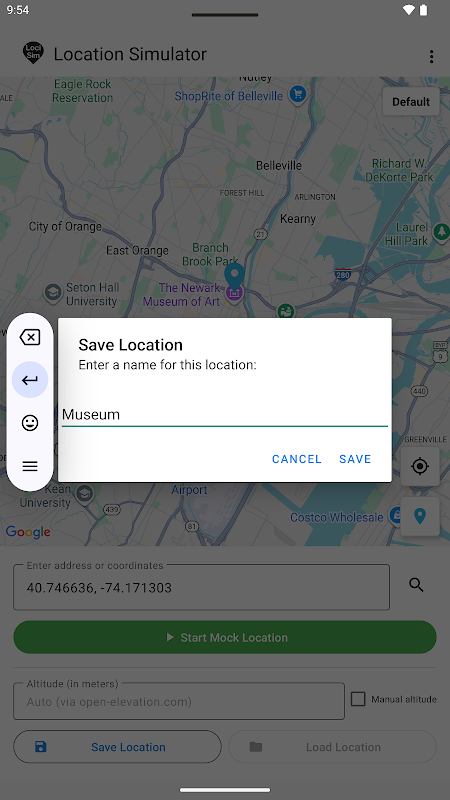Tap the Start Mock Location button
The width and height of the screenshot is (450, 800).
pyautogui.click(x=225, y=637)
